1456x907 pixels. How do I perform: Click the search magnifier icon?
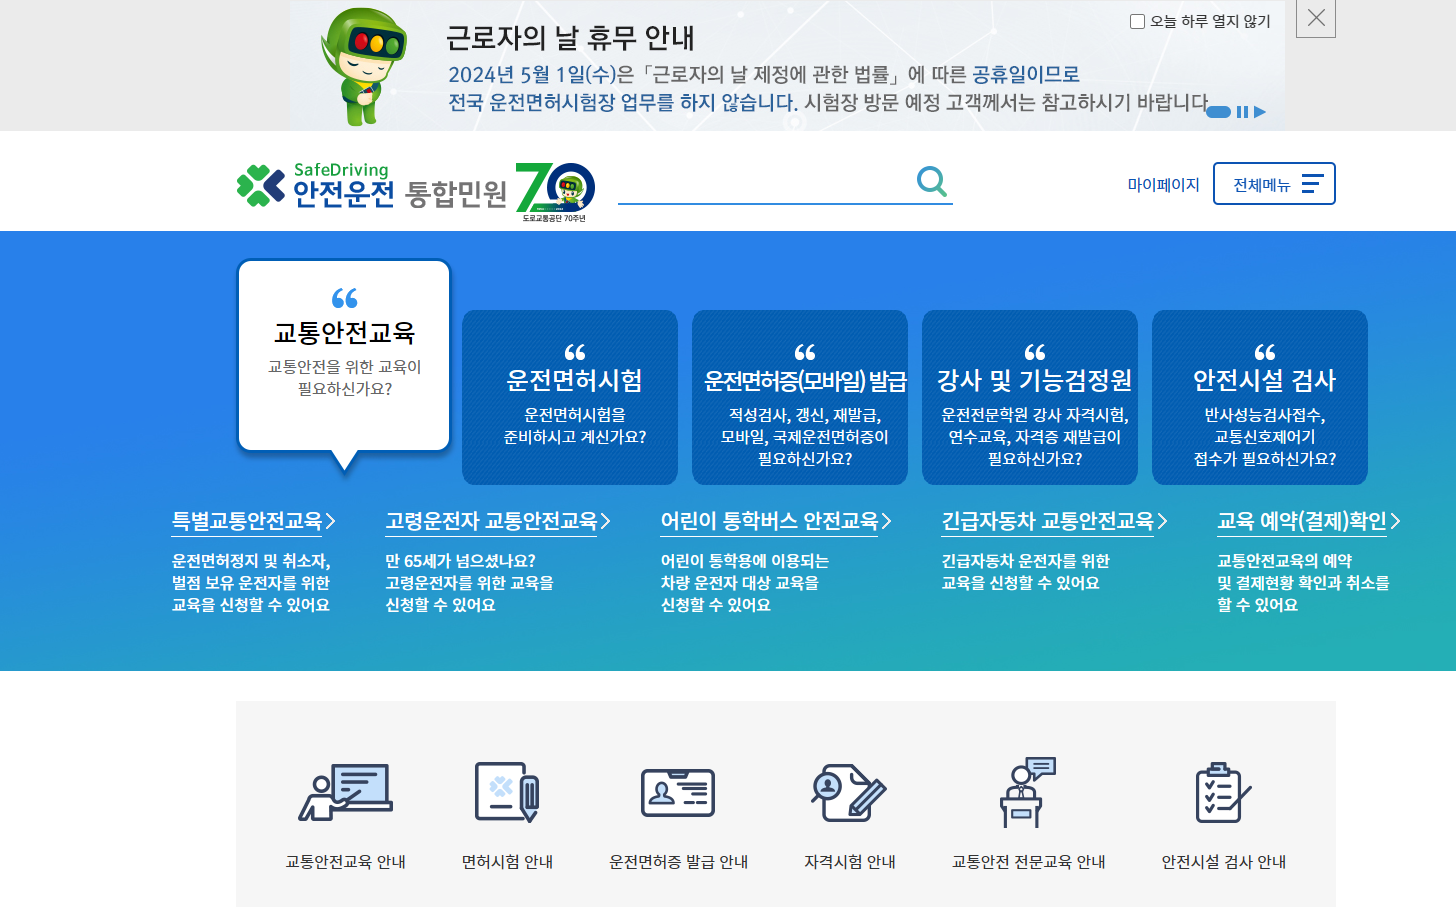933,182
